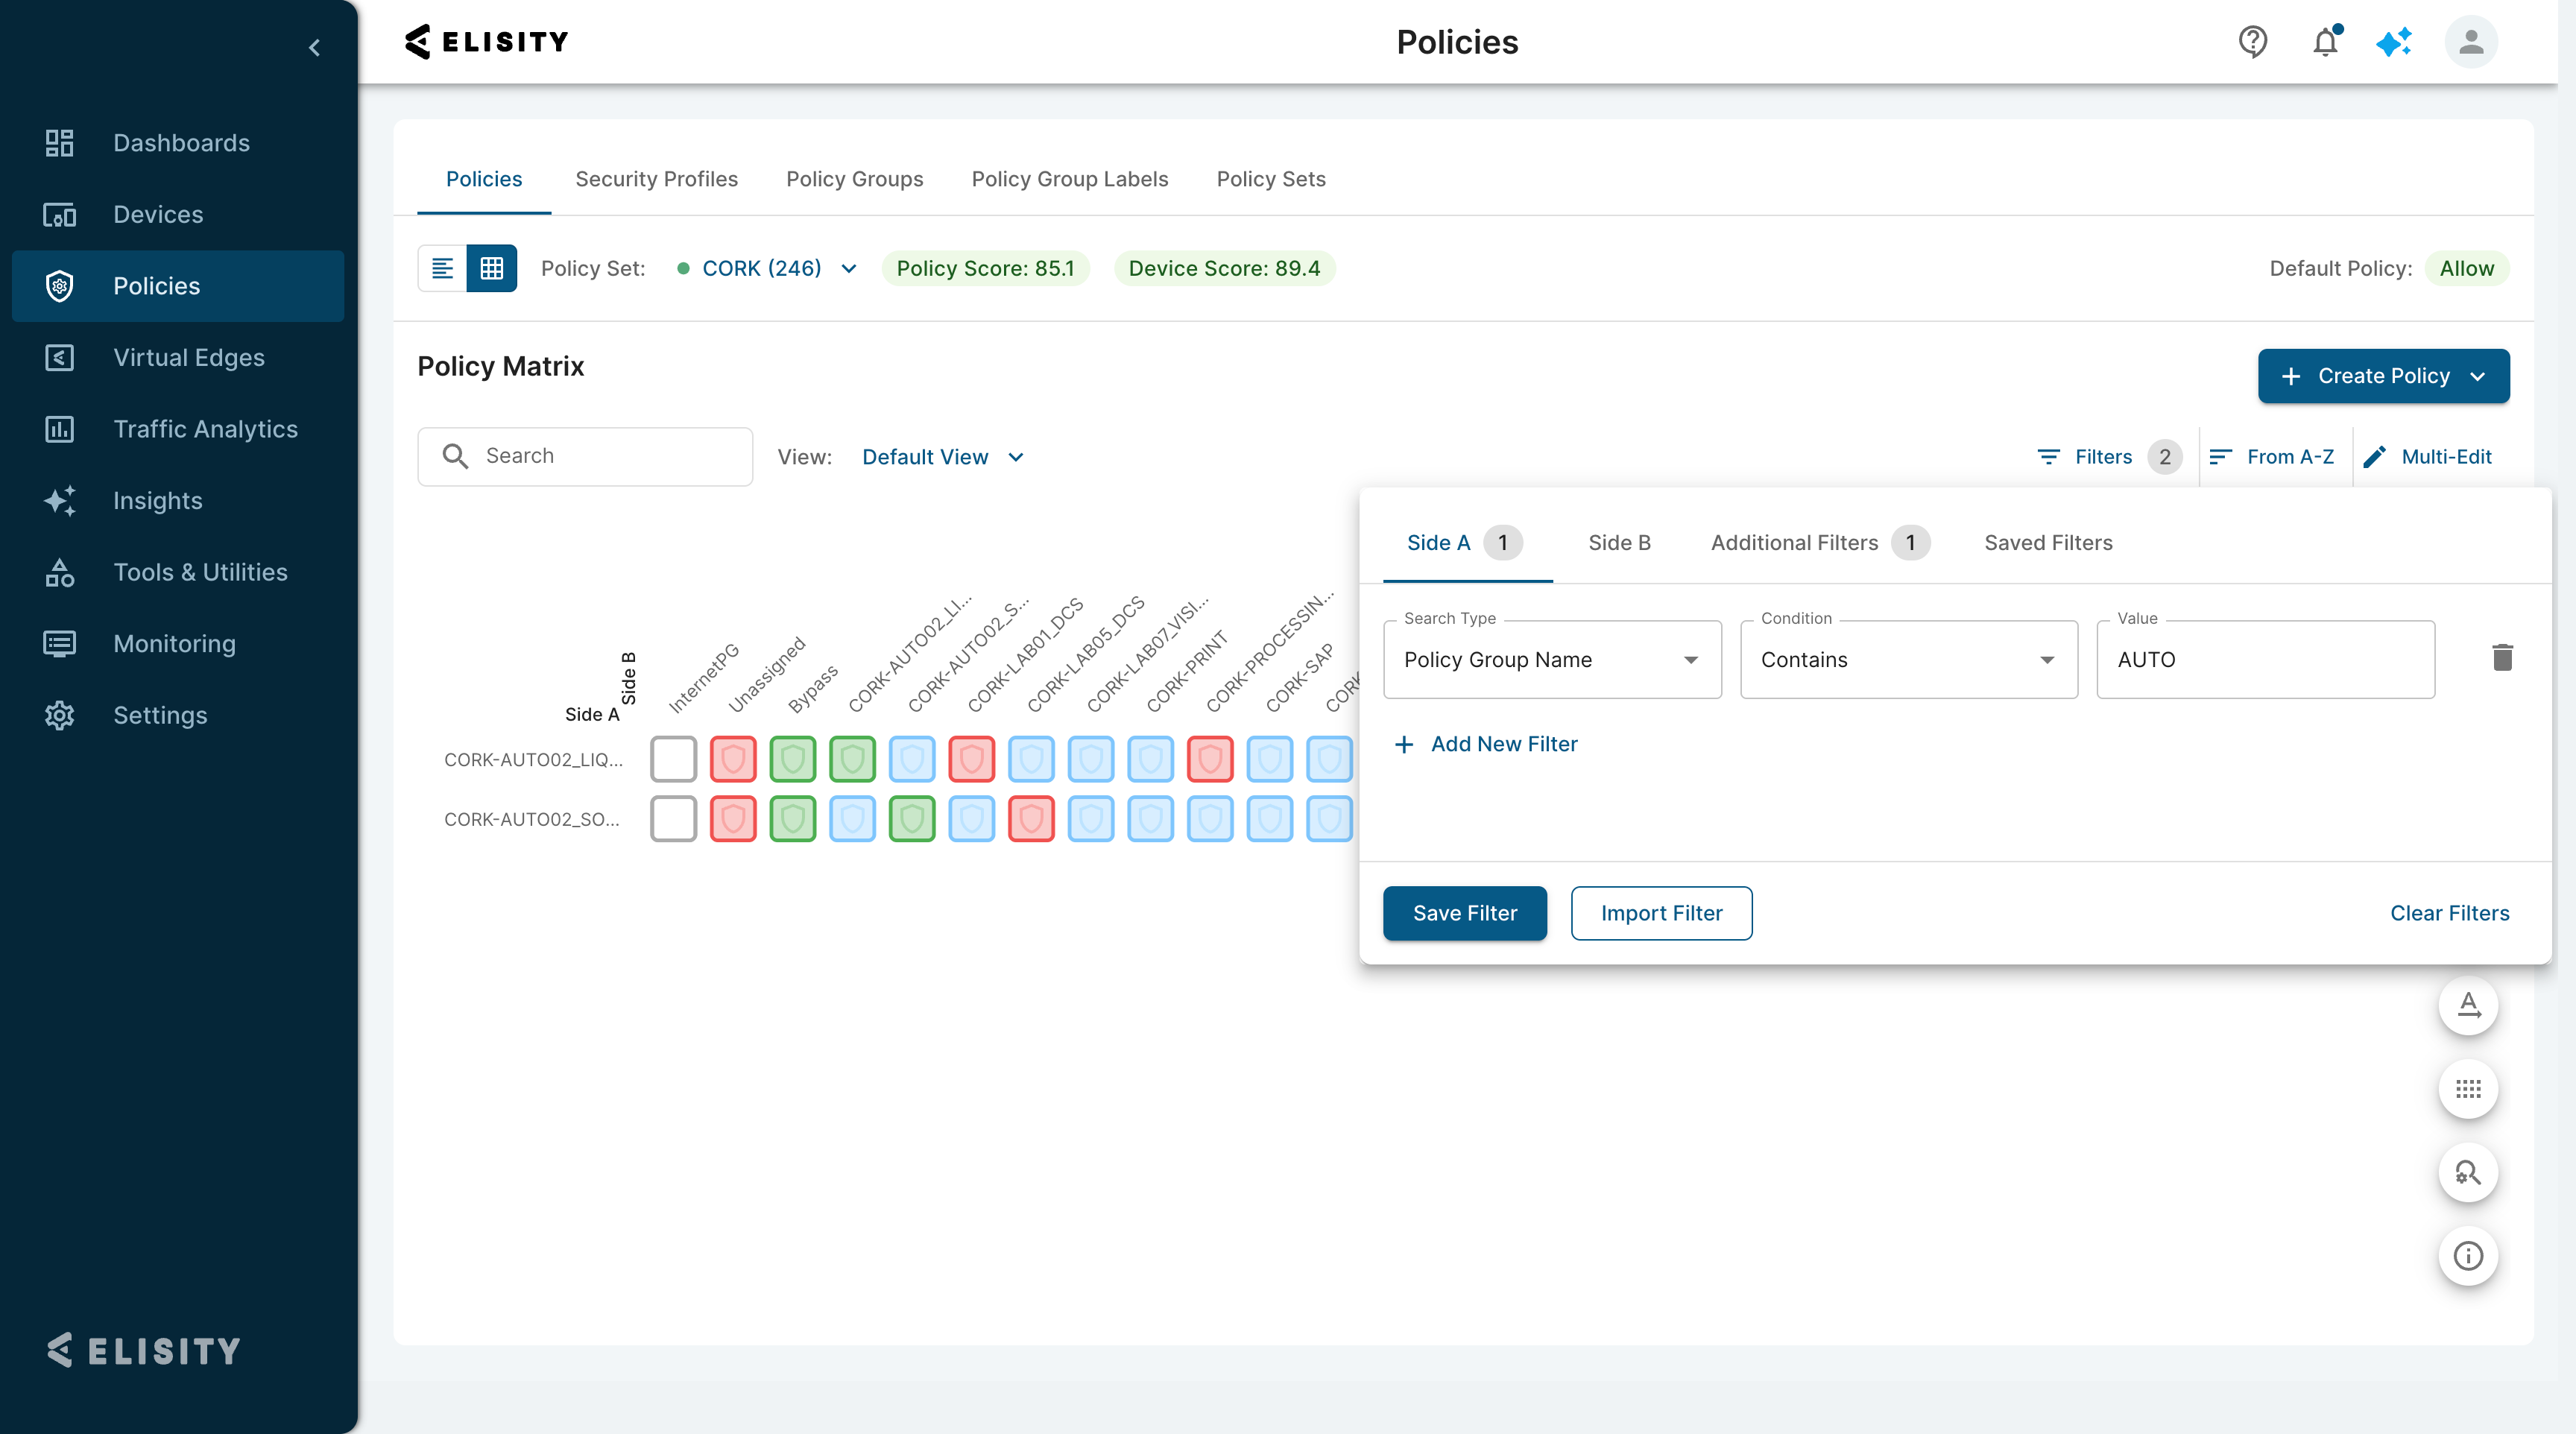Click the Clear Filters link
This screenshot has height=1434, width=2576.
pos(2450,913)
